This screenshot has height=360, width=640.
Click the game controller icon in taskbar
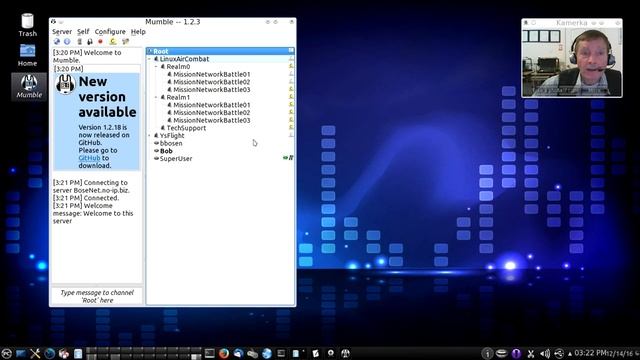point(252,353)
